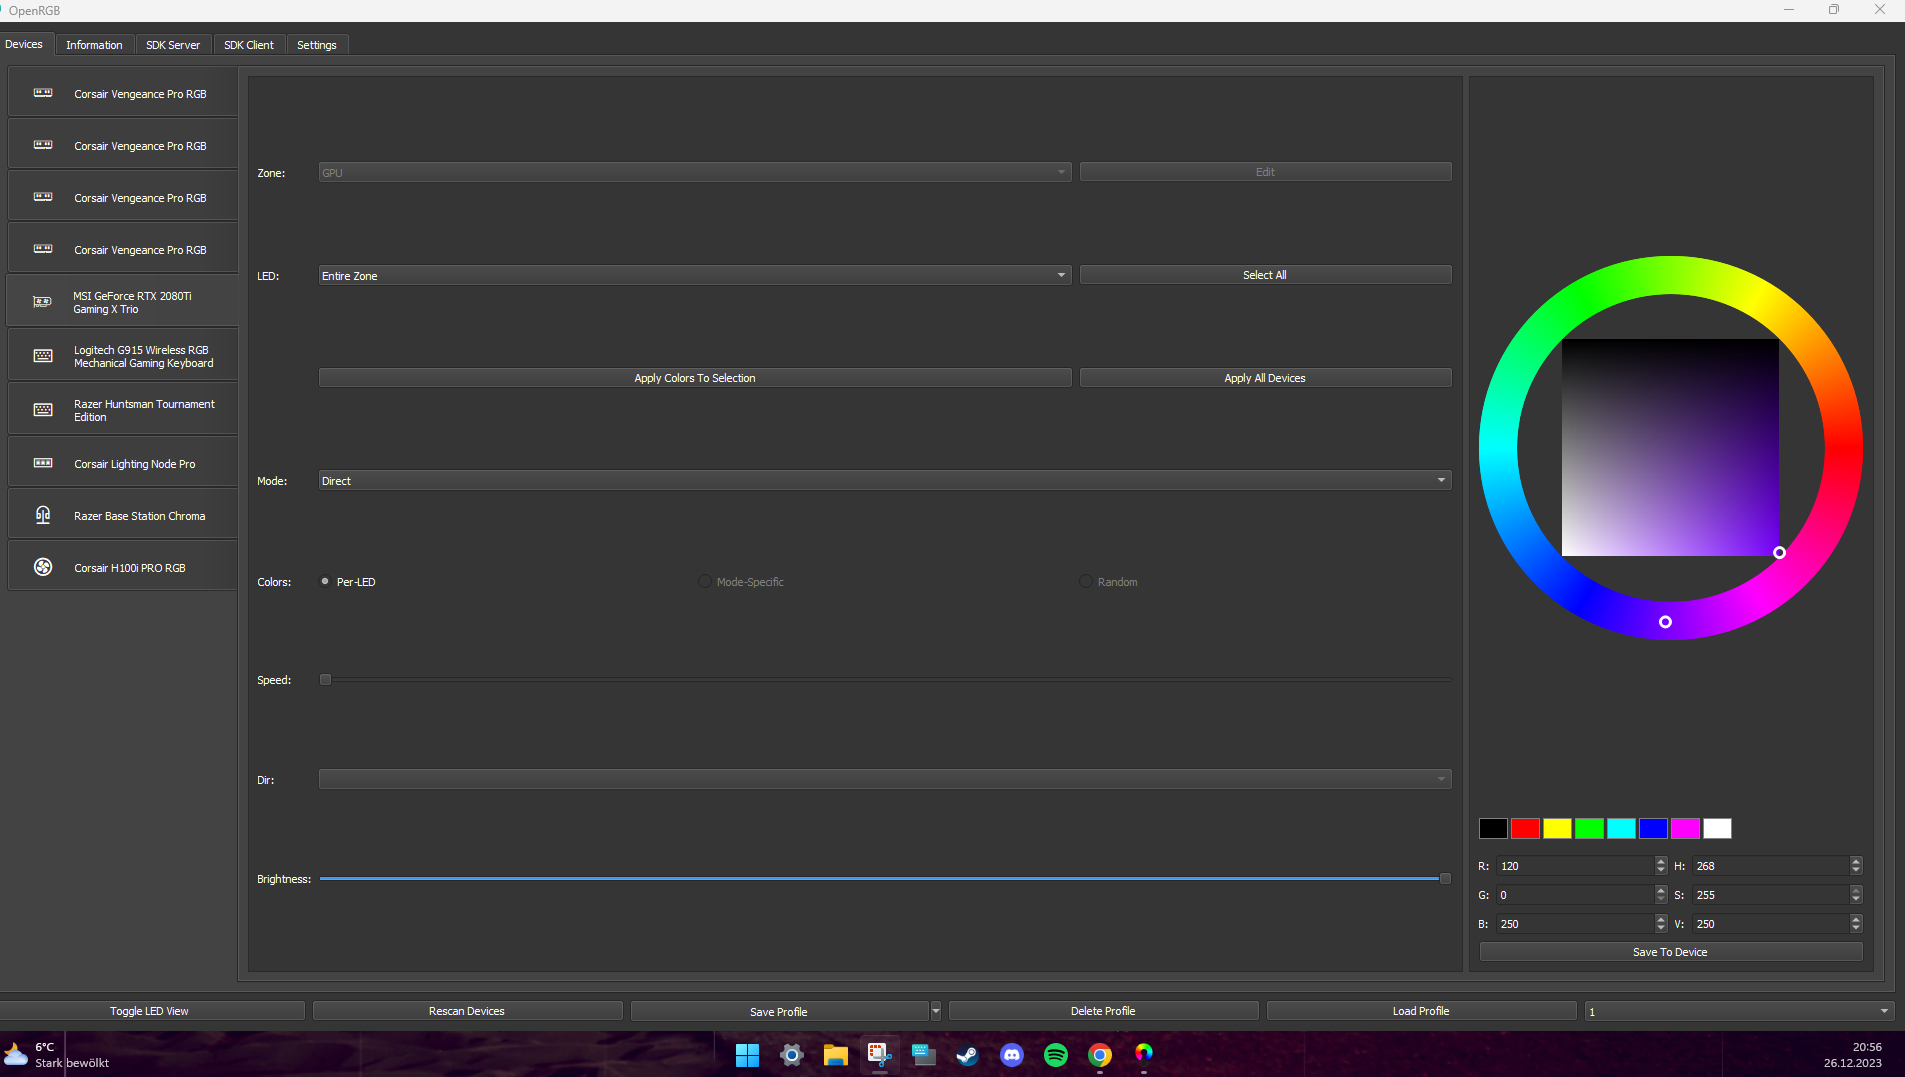1905x1077 pixels.
Task: Expand the LED dropdown showing Entire Zone
Action: pos(695,275)
